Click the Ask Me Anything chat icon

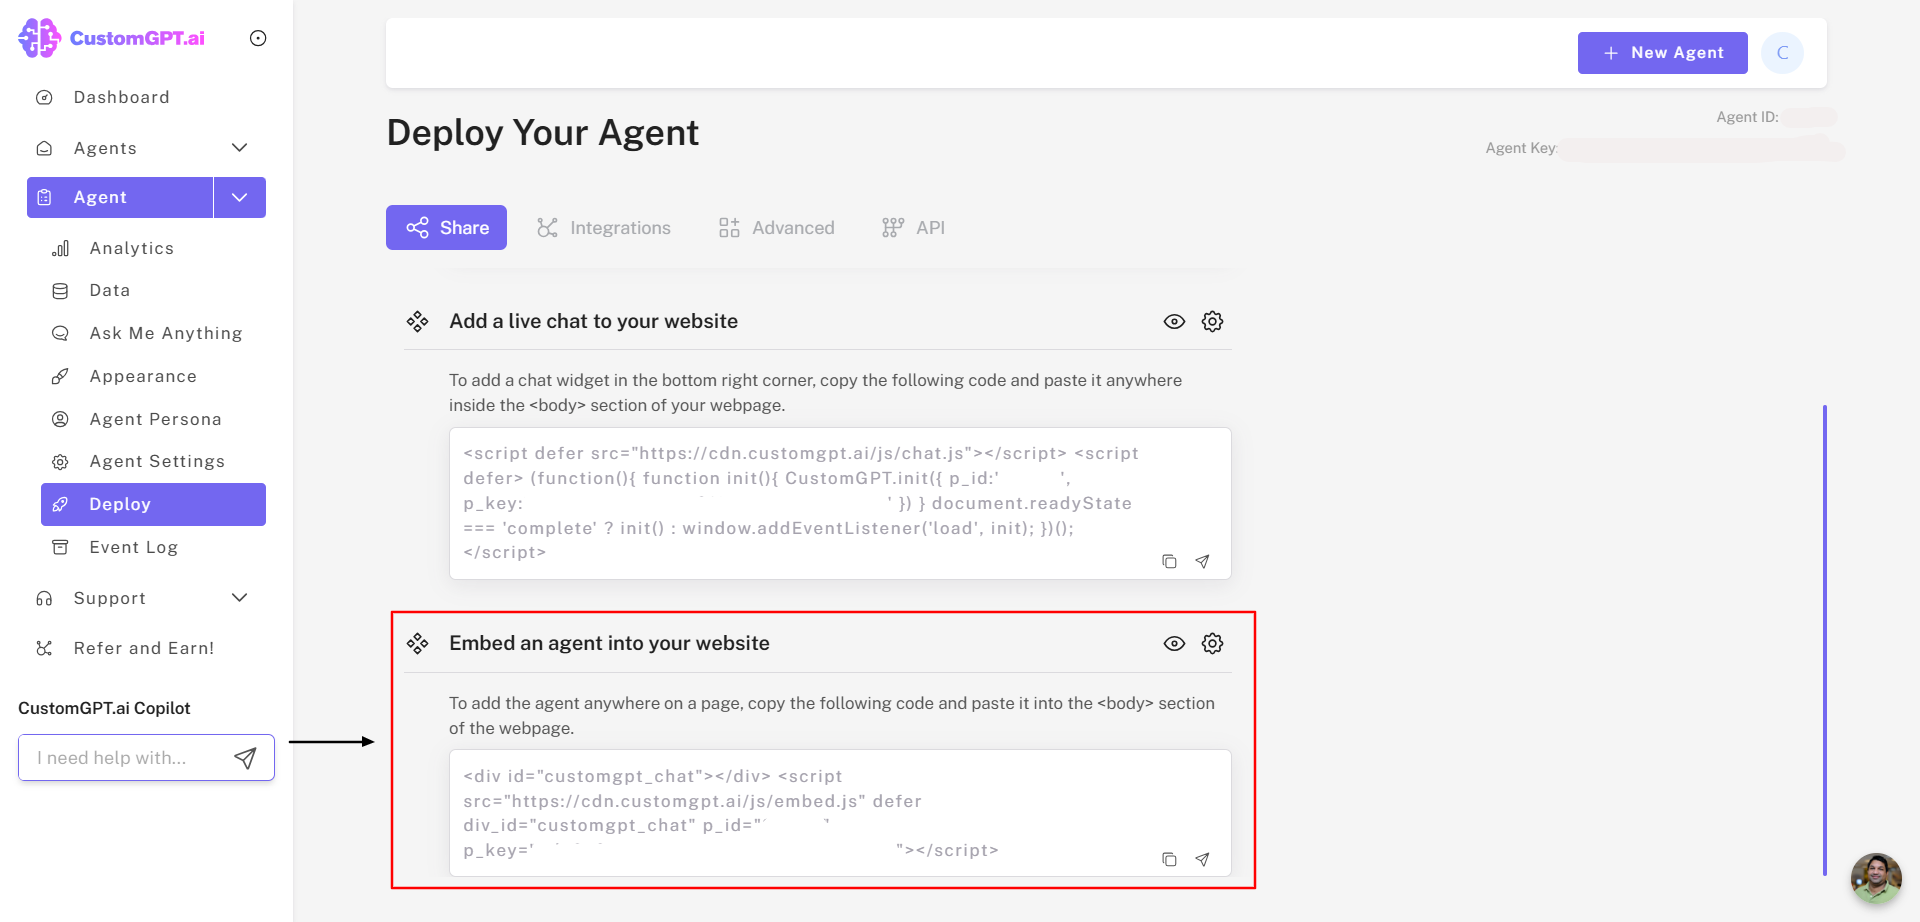pyautogui.click(x=60, y=333)
